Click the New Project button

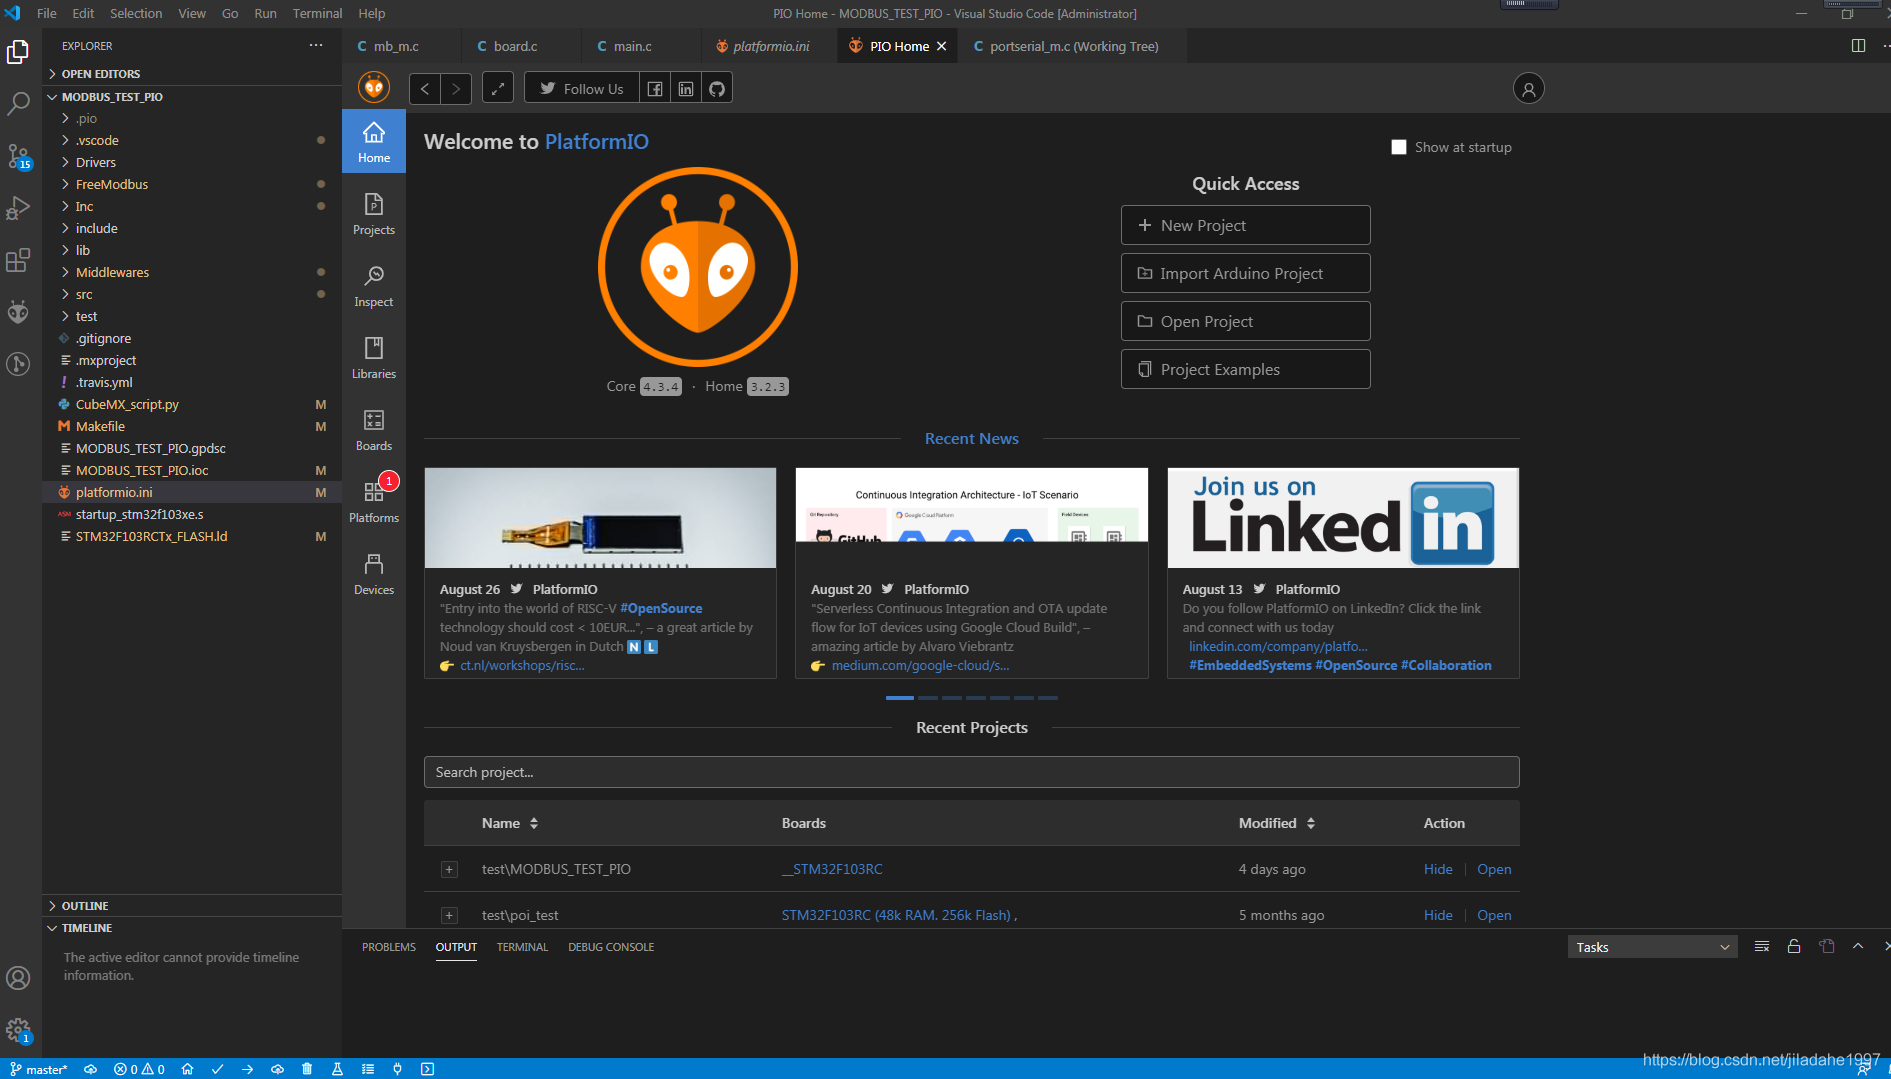click(x=1245, y=225)
